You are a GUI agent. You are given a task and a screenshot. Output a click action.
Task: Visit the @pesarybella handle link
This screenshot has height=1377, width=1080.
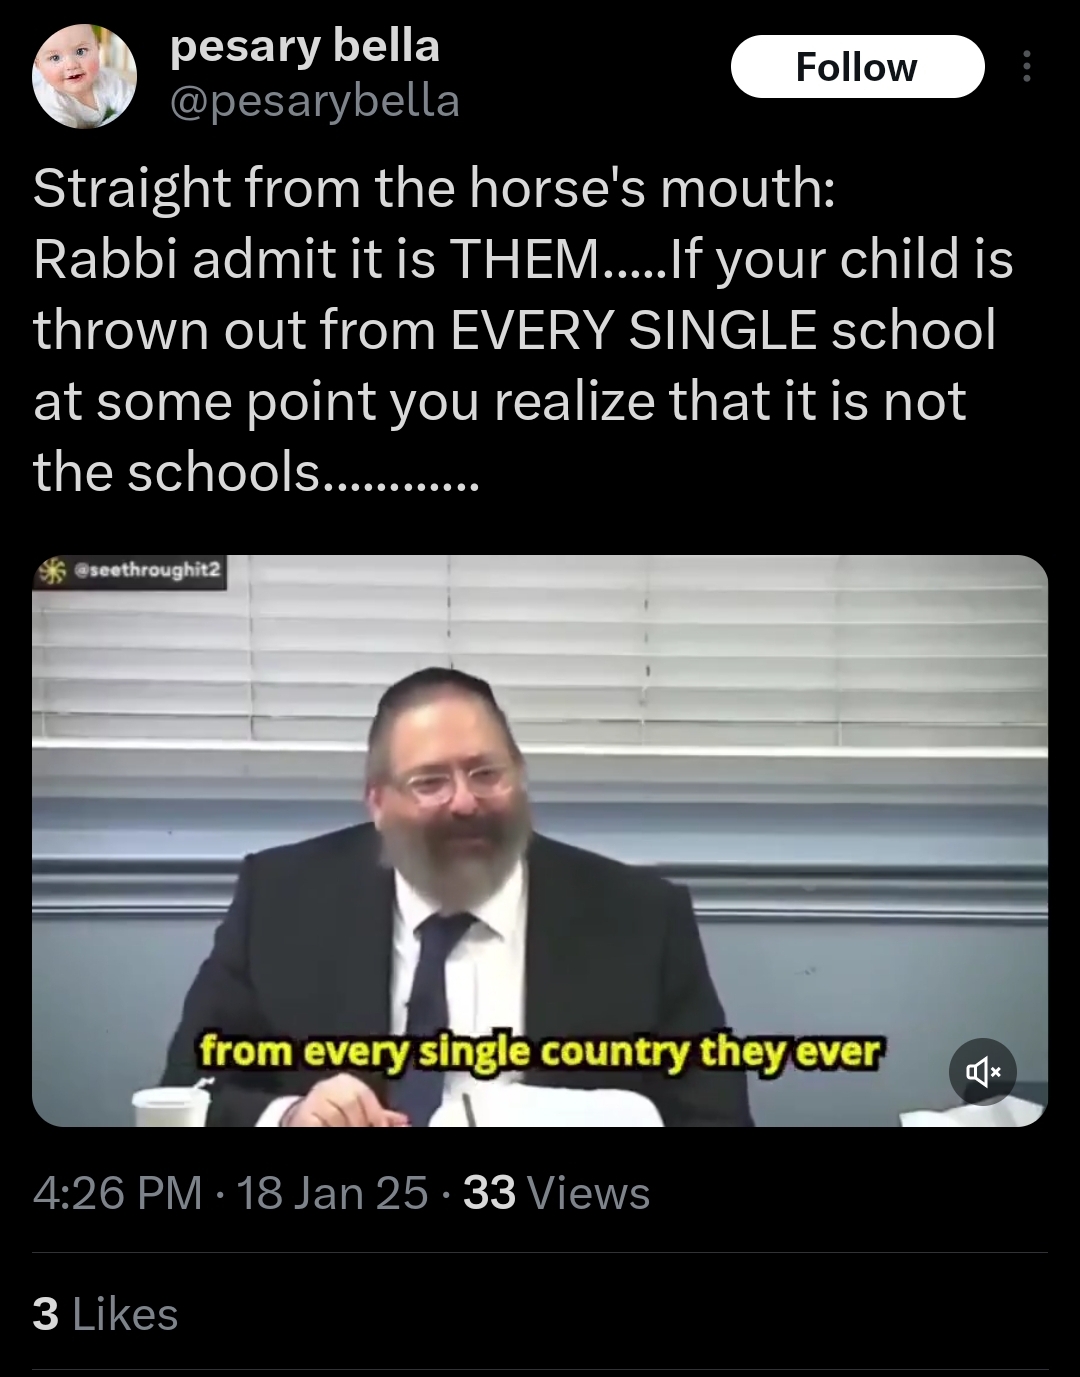point(315,101)
